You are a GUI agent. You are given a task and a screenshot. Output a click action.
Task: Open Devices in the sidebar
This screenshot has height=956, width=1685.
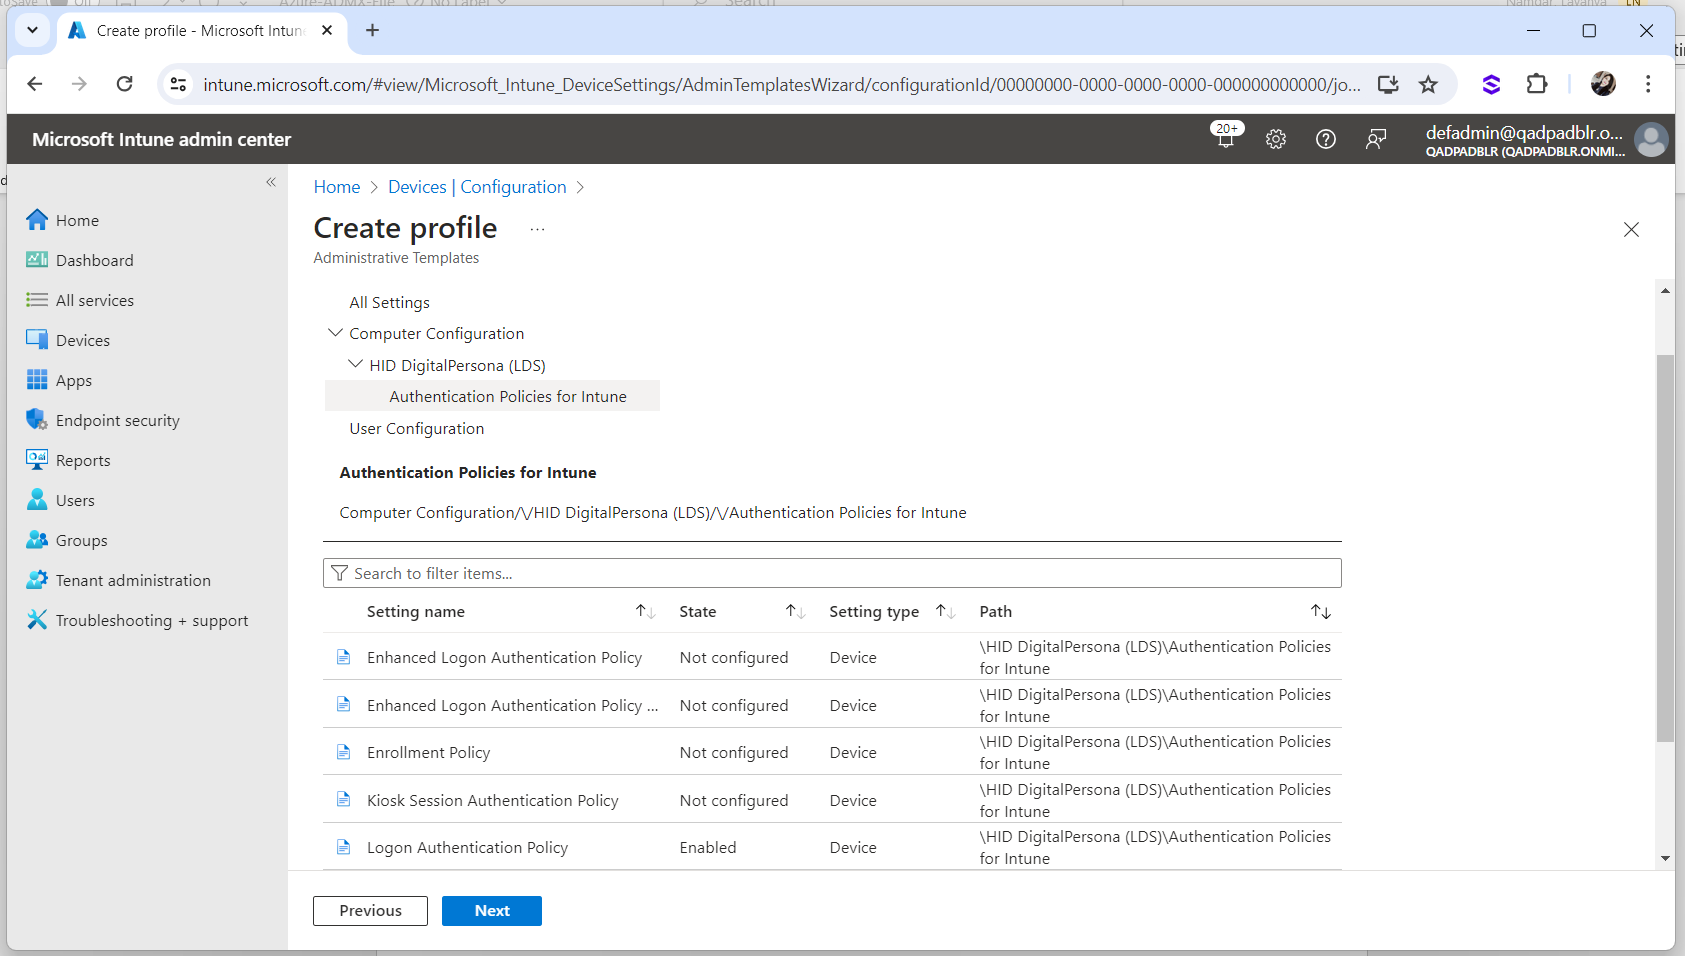pyautogui.click(x=83, y=340)
